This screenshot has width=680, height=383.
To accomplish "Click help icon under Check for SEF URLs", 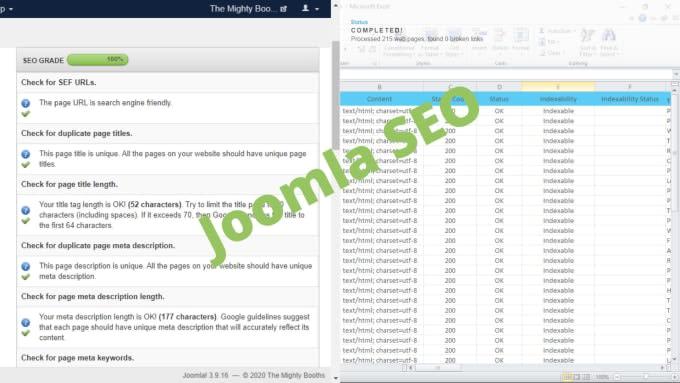I will click(26, 103).
